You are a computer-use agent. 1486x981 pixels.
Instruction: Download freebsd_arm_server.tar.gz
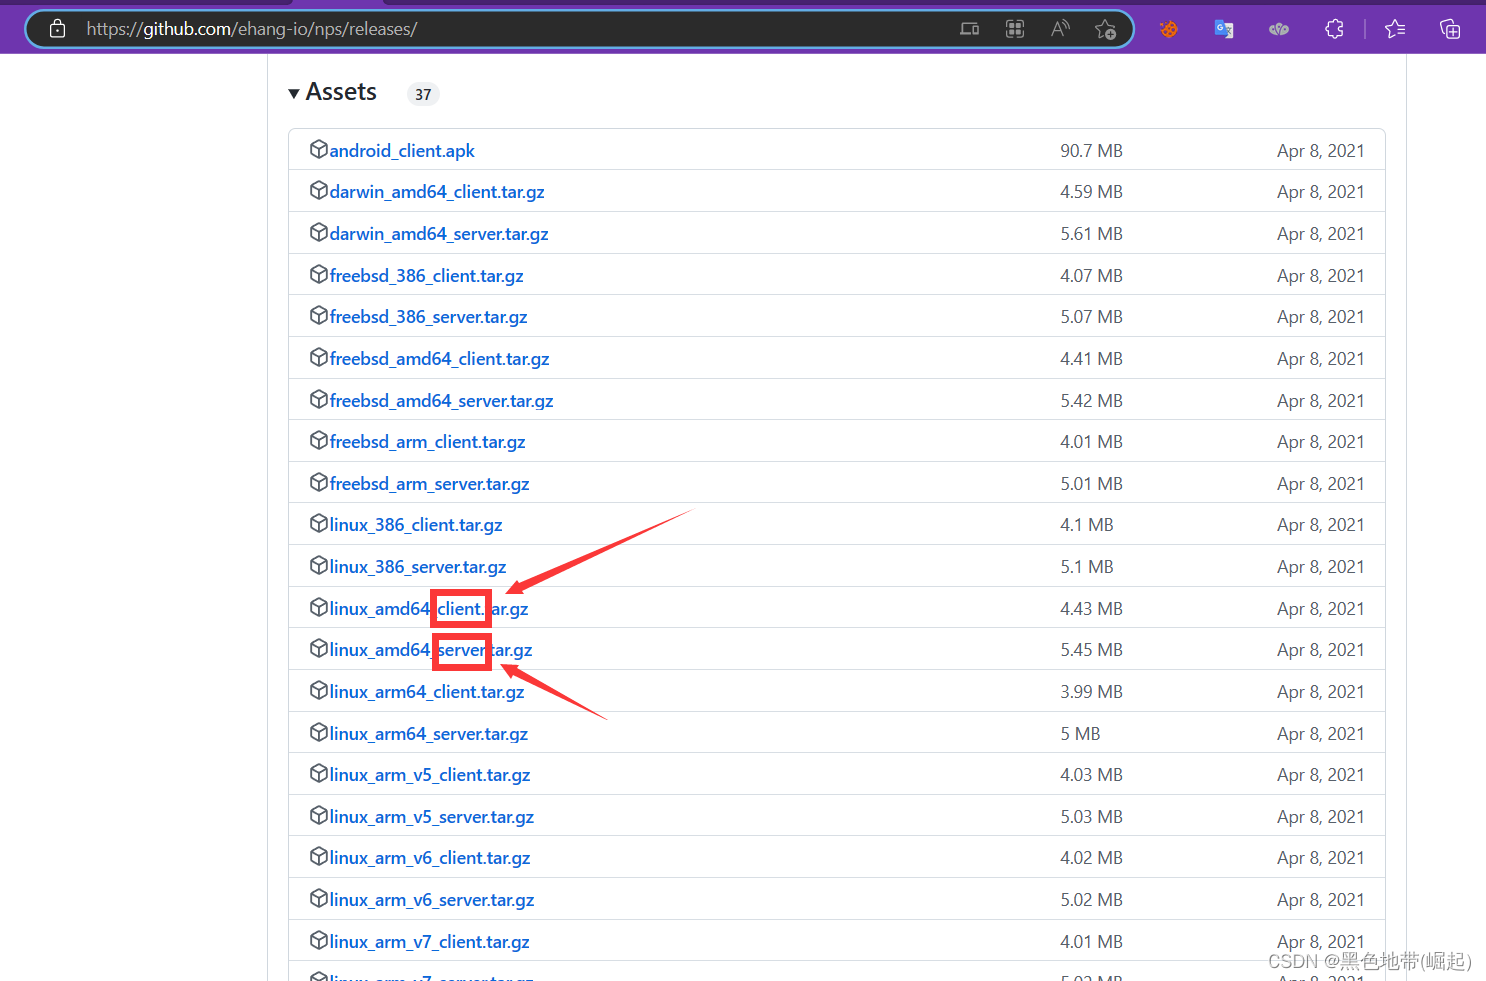[429, 484]
